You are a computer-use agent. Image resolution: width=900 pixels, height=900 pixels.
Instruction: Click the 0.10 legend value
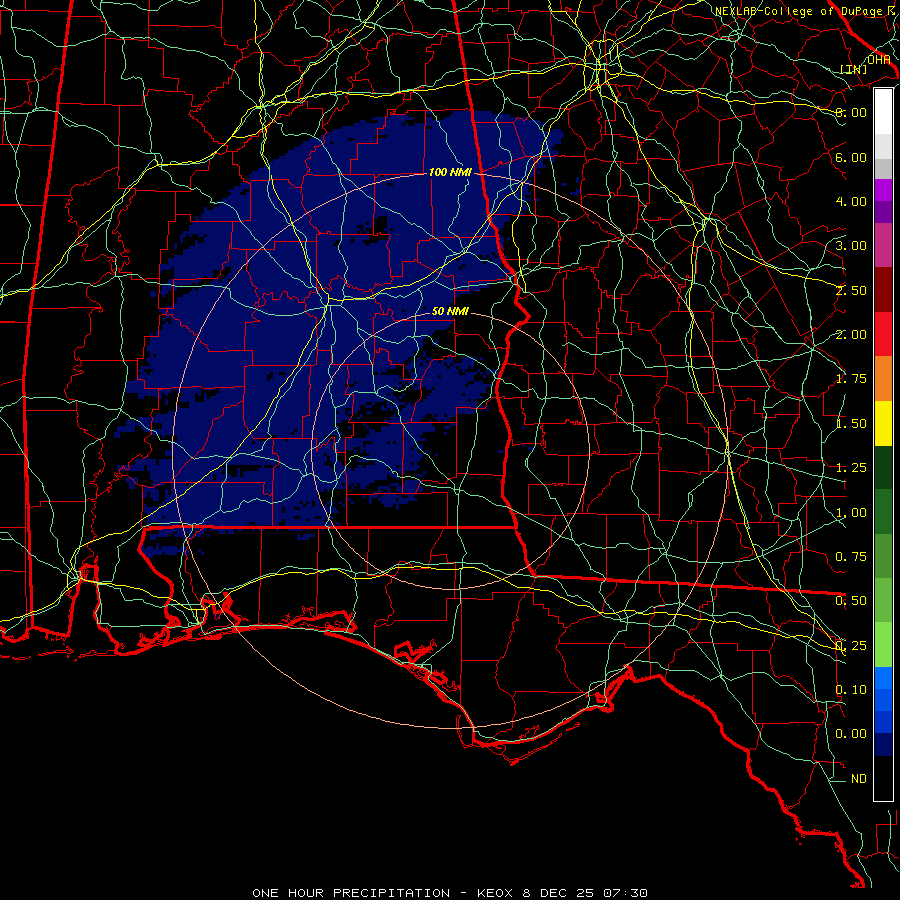point(851,690)
